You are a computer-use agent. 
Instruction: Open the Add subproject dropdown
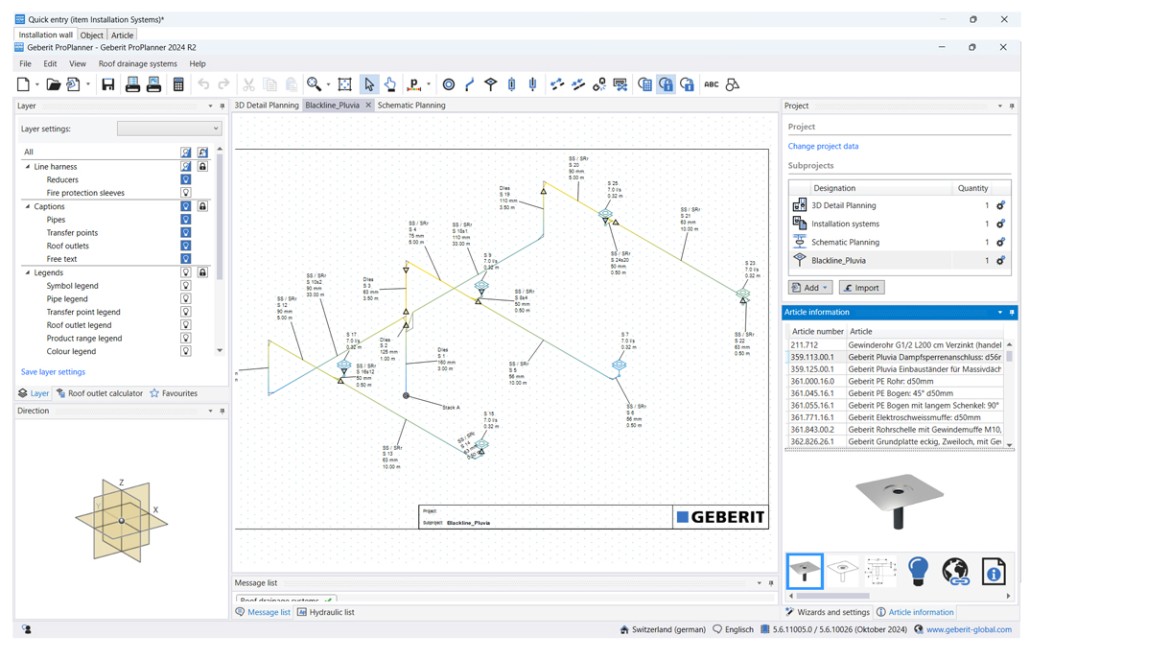(810, 288)
